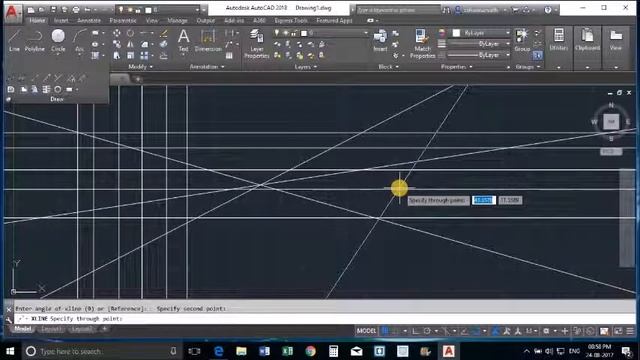Image resolution: width=640 pixels, height=360 pixels.
Task: Toggle Polar tracking in status bar
Action: pyautogui.click(x=427, y=331)
